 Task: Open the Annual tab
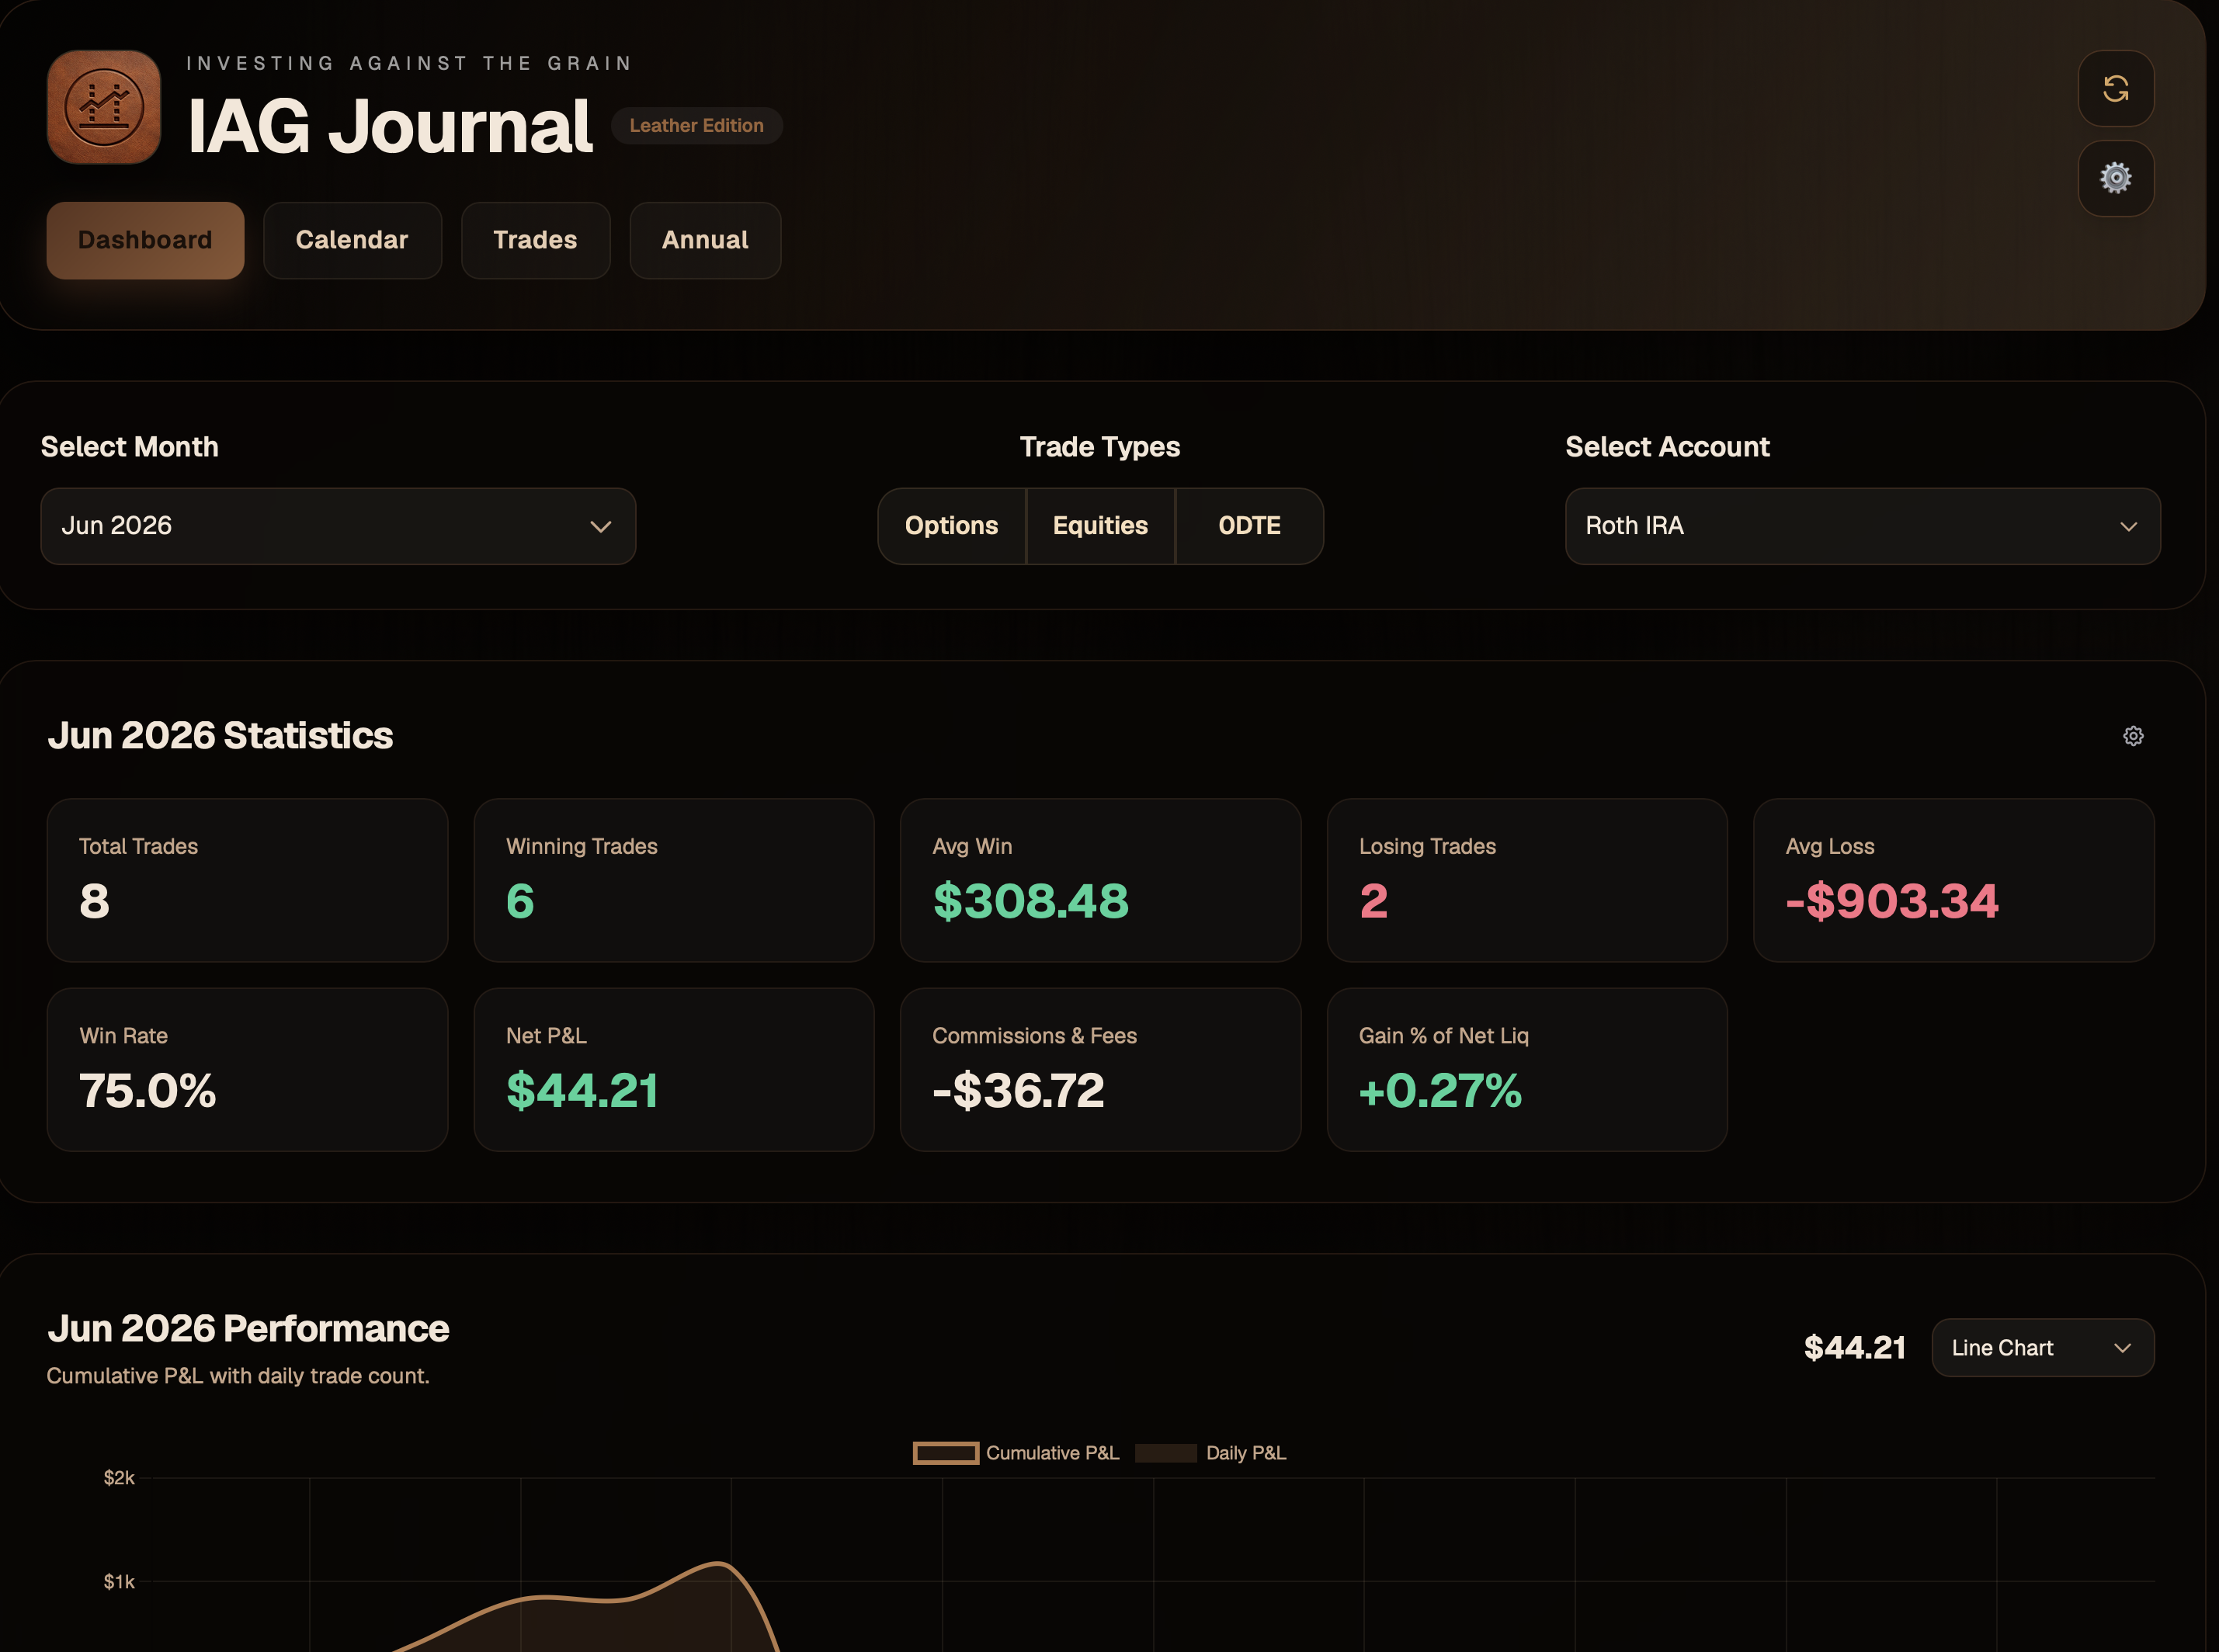[705, 240]
